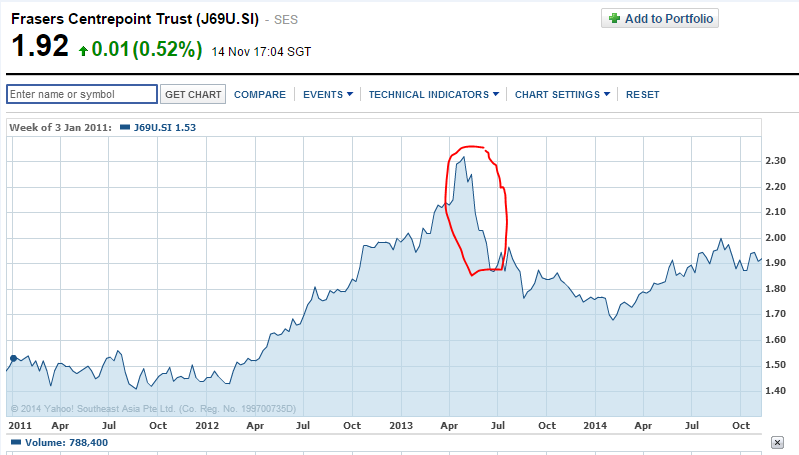The image size is (799, 455).
Task: Click the Frasers Centrepoint Trust title
Action: click(x=135, y=19)
